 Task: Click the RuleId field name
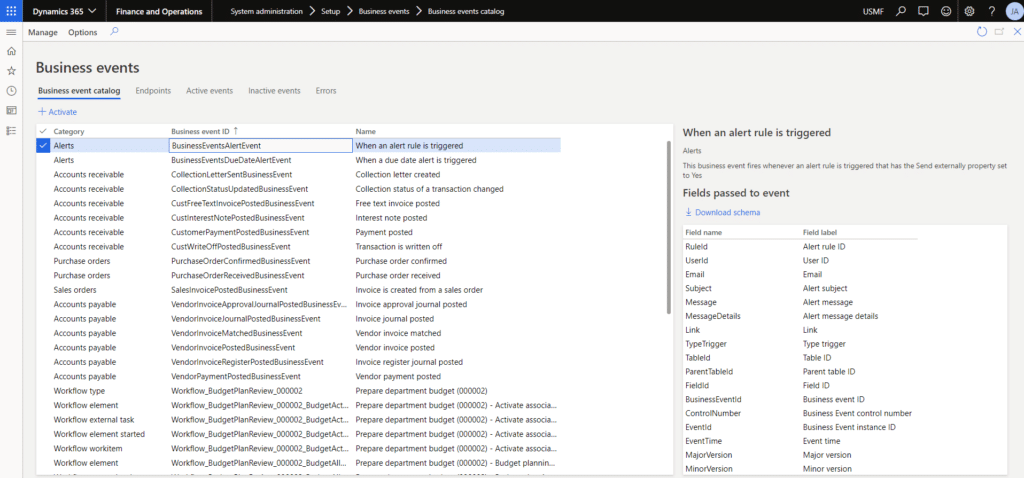coord(696,246)
